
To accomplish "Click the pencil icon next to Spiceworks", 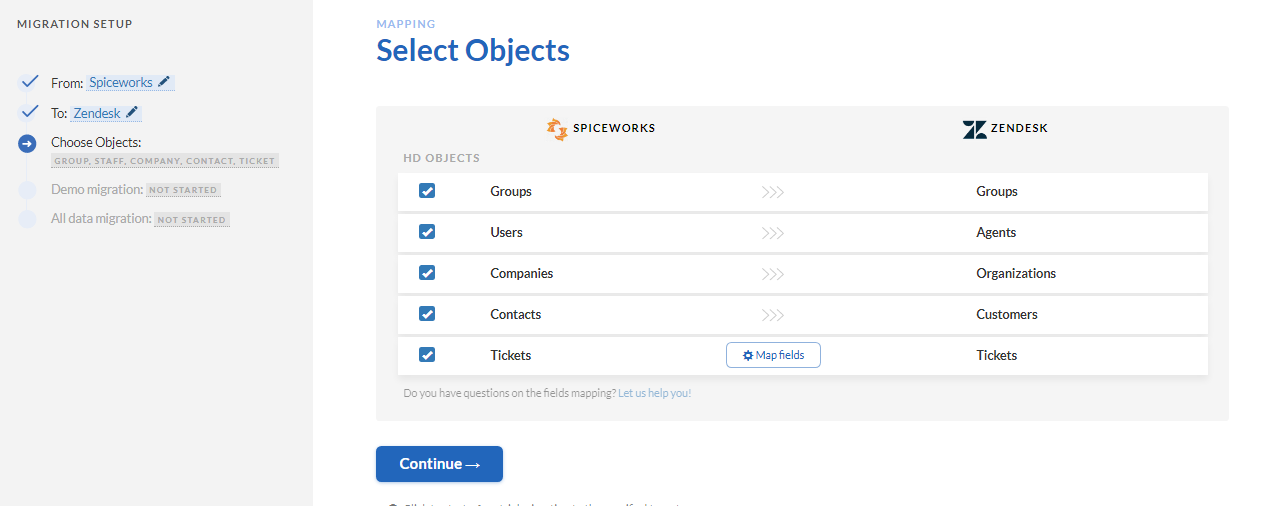I will 165,82.
